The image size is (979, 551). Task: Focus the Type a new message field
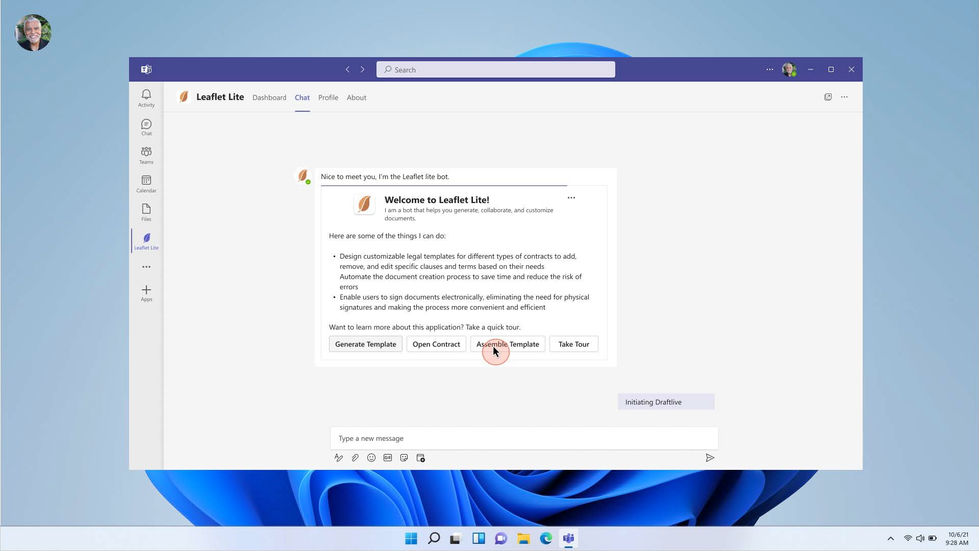524,438
